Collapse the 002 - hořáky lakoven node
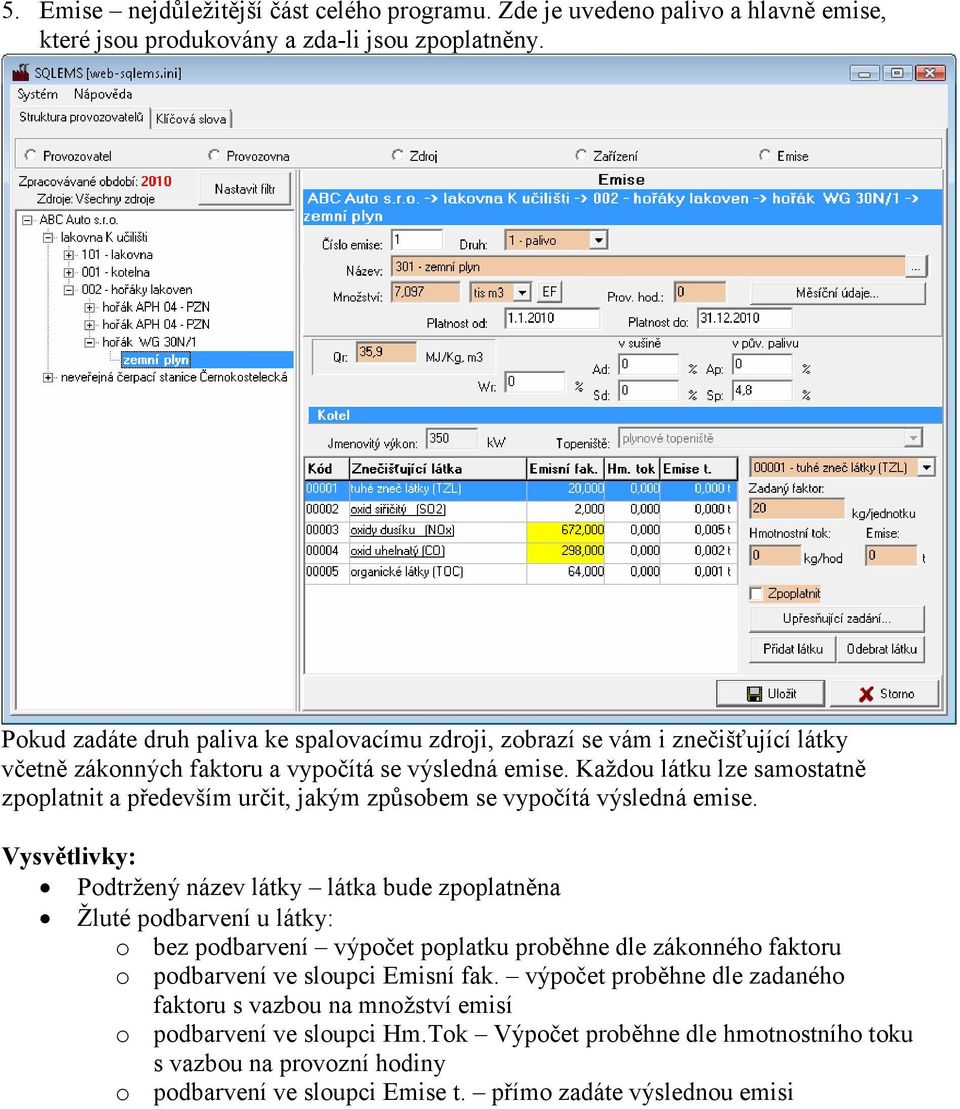Screen dimensions: 960x1109 pos(69,290)
